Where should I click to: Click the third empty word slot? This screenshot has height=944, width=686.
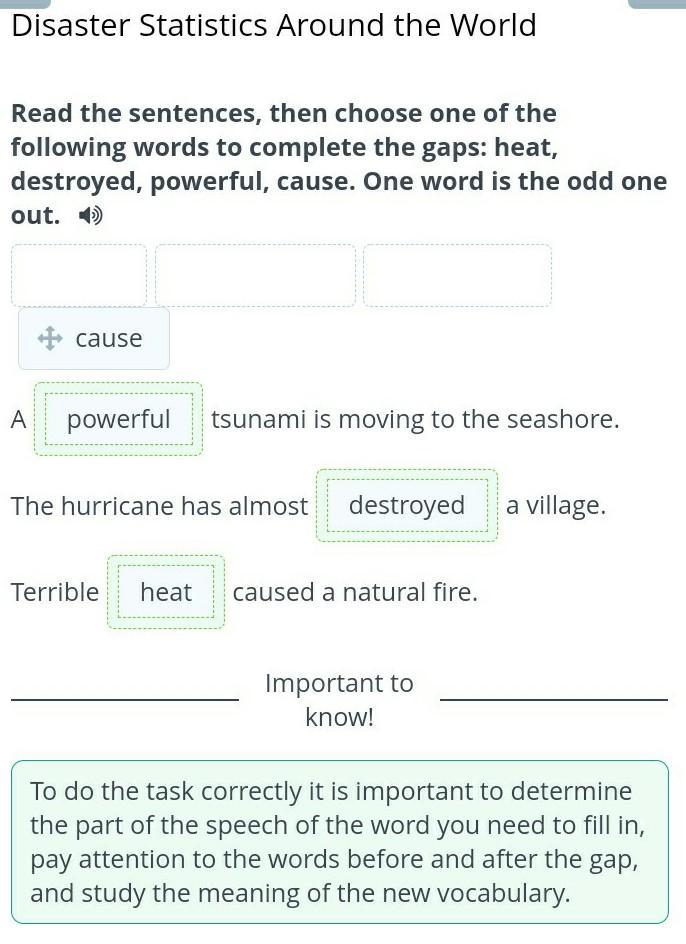[457, 275]
